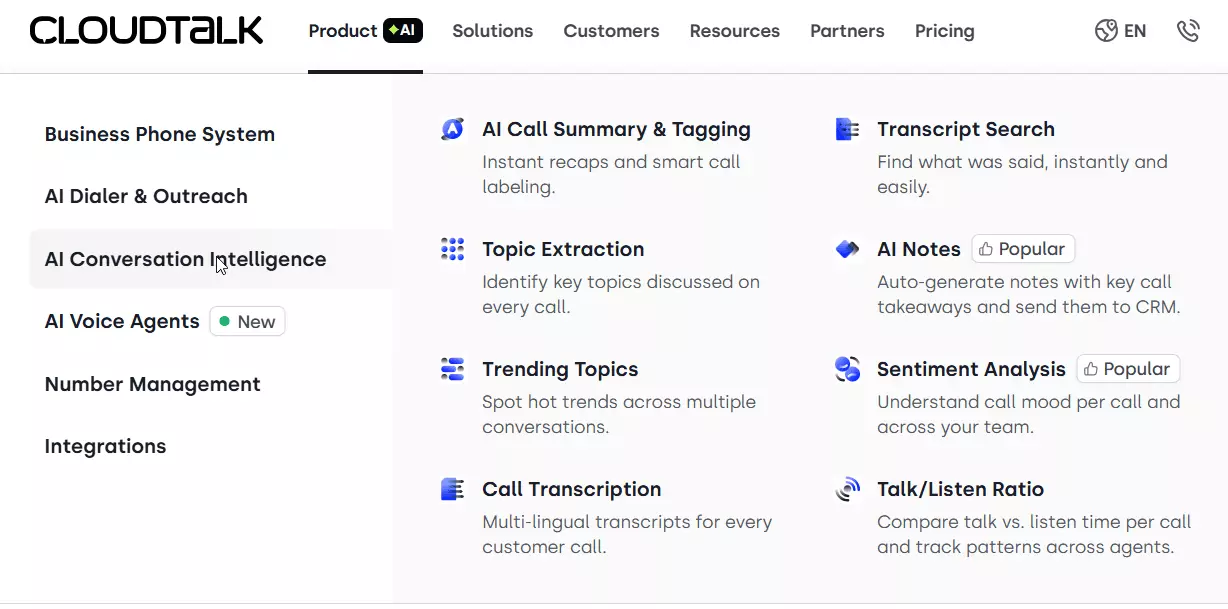This screenshot has height=609, width=1228.
Task: Click the Sentiment Analysis icon
Action: (847, 369)
